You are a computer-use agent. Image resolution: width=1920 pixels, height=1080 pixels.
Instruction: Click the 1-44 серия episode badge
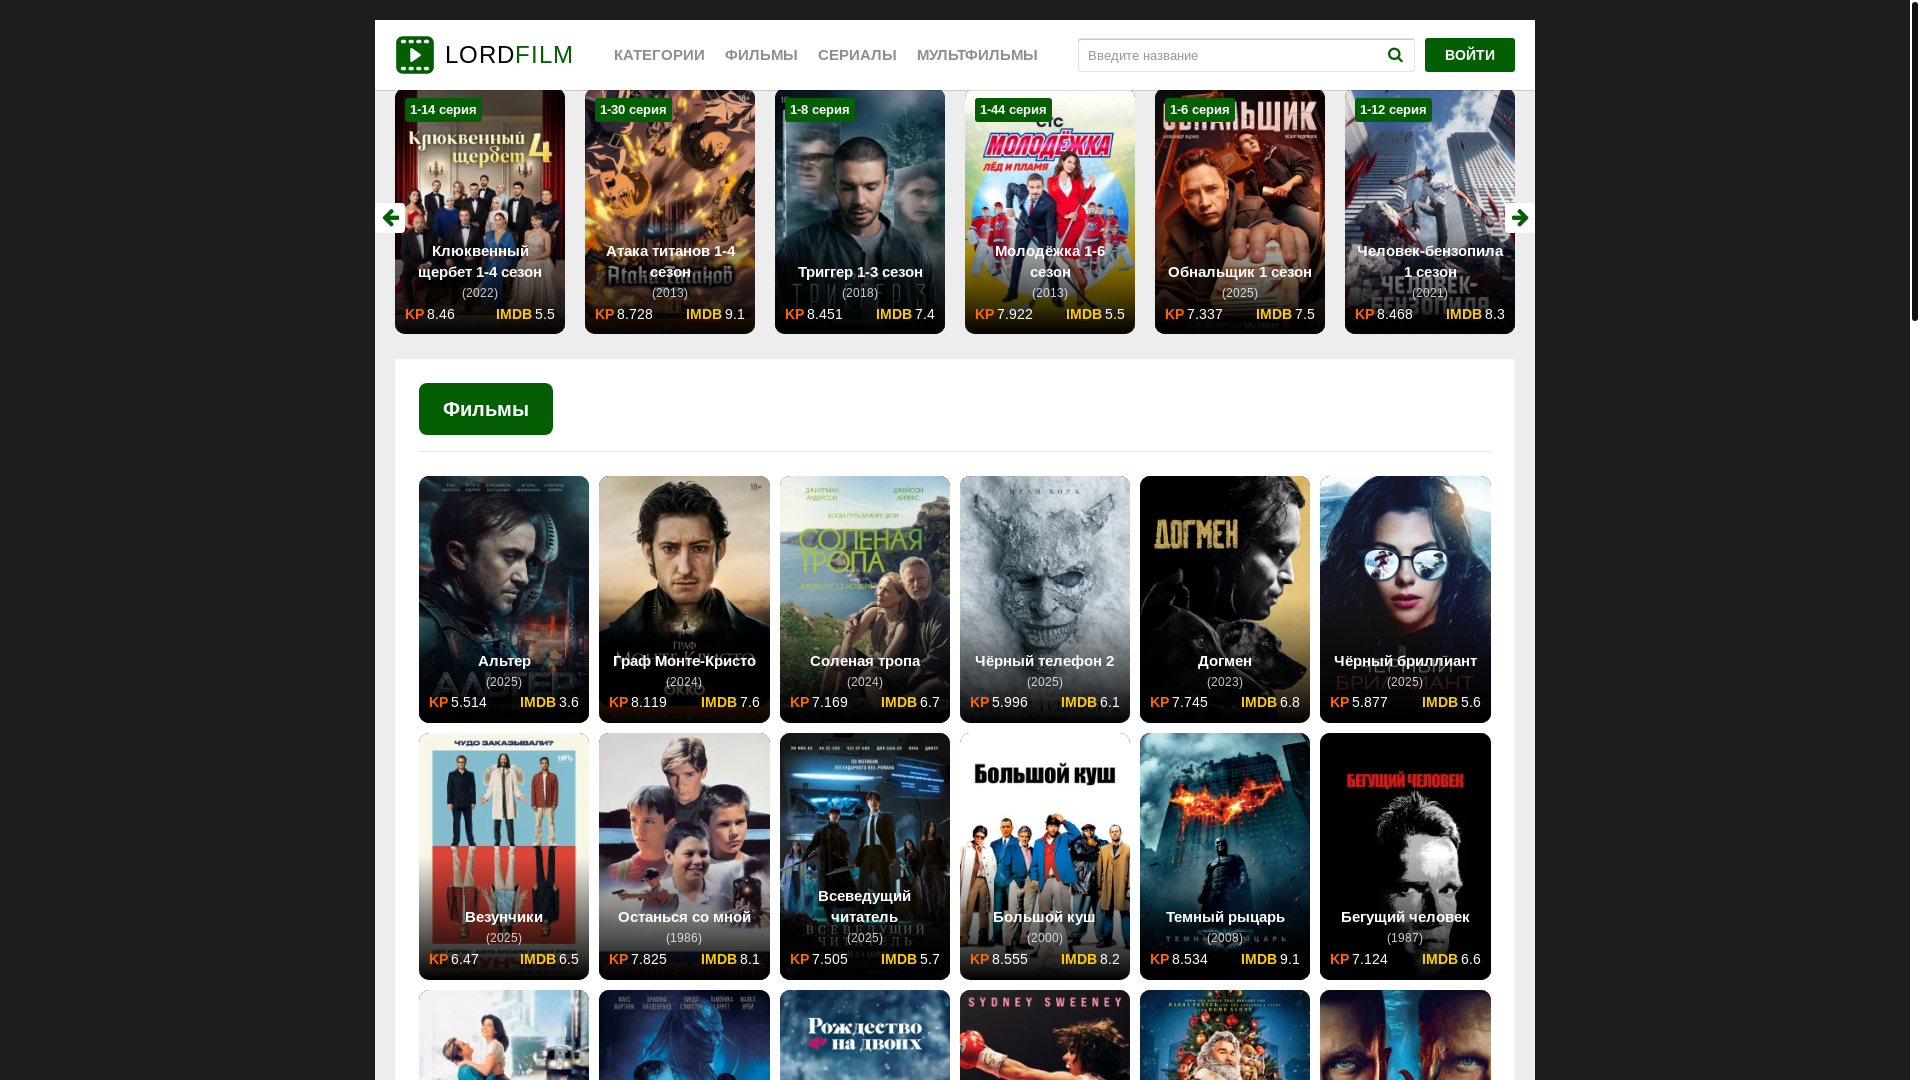pyautogui.click(x=1013, y=110)
